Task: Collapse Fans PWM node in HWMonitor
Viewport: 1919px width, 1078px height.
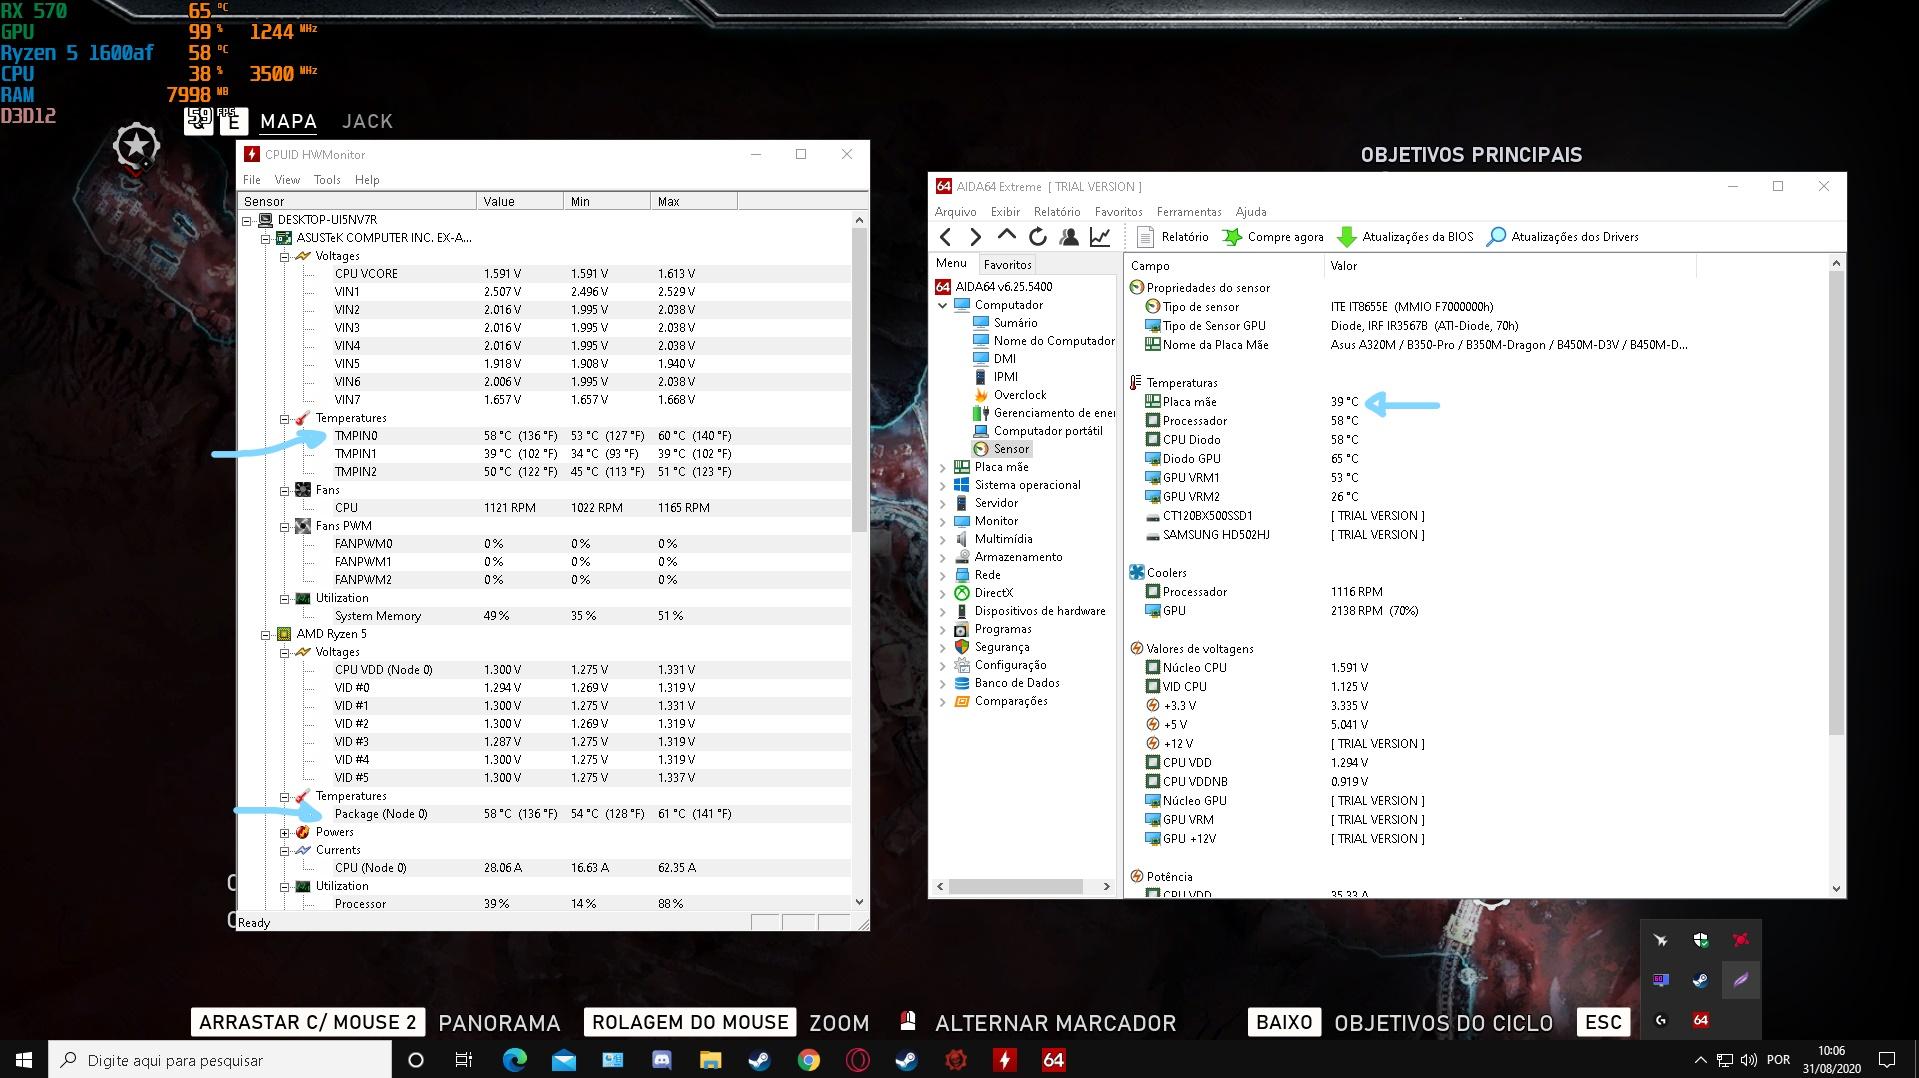Action: tap(285, 526)
